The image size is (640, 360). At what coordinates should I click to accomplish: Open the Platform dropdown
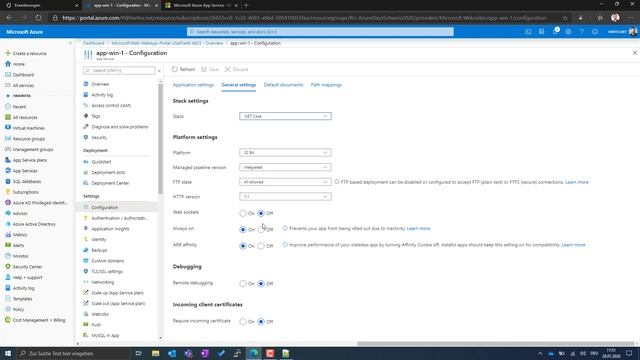coord(285,153)
